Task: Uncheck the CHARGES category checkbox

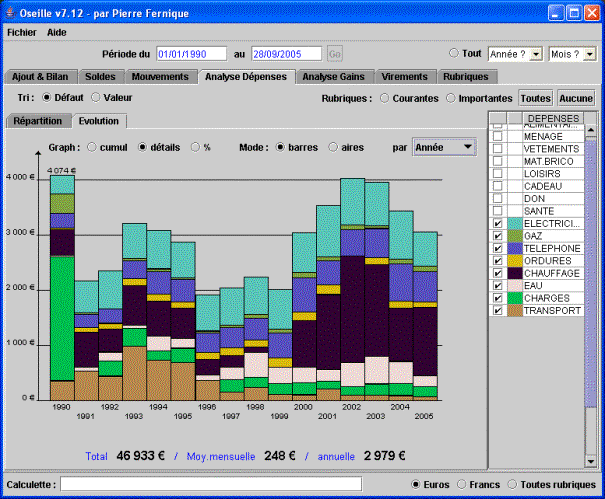Action: [x=498, y=298]
